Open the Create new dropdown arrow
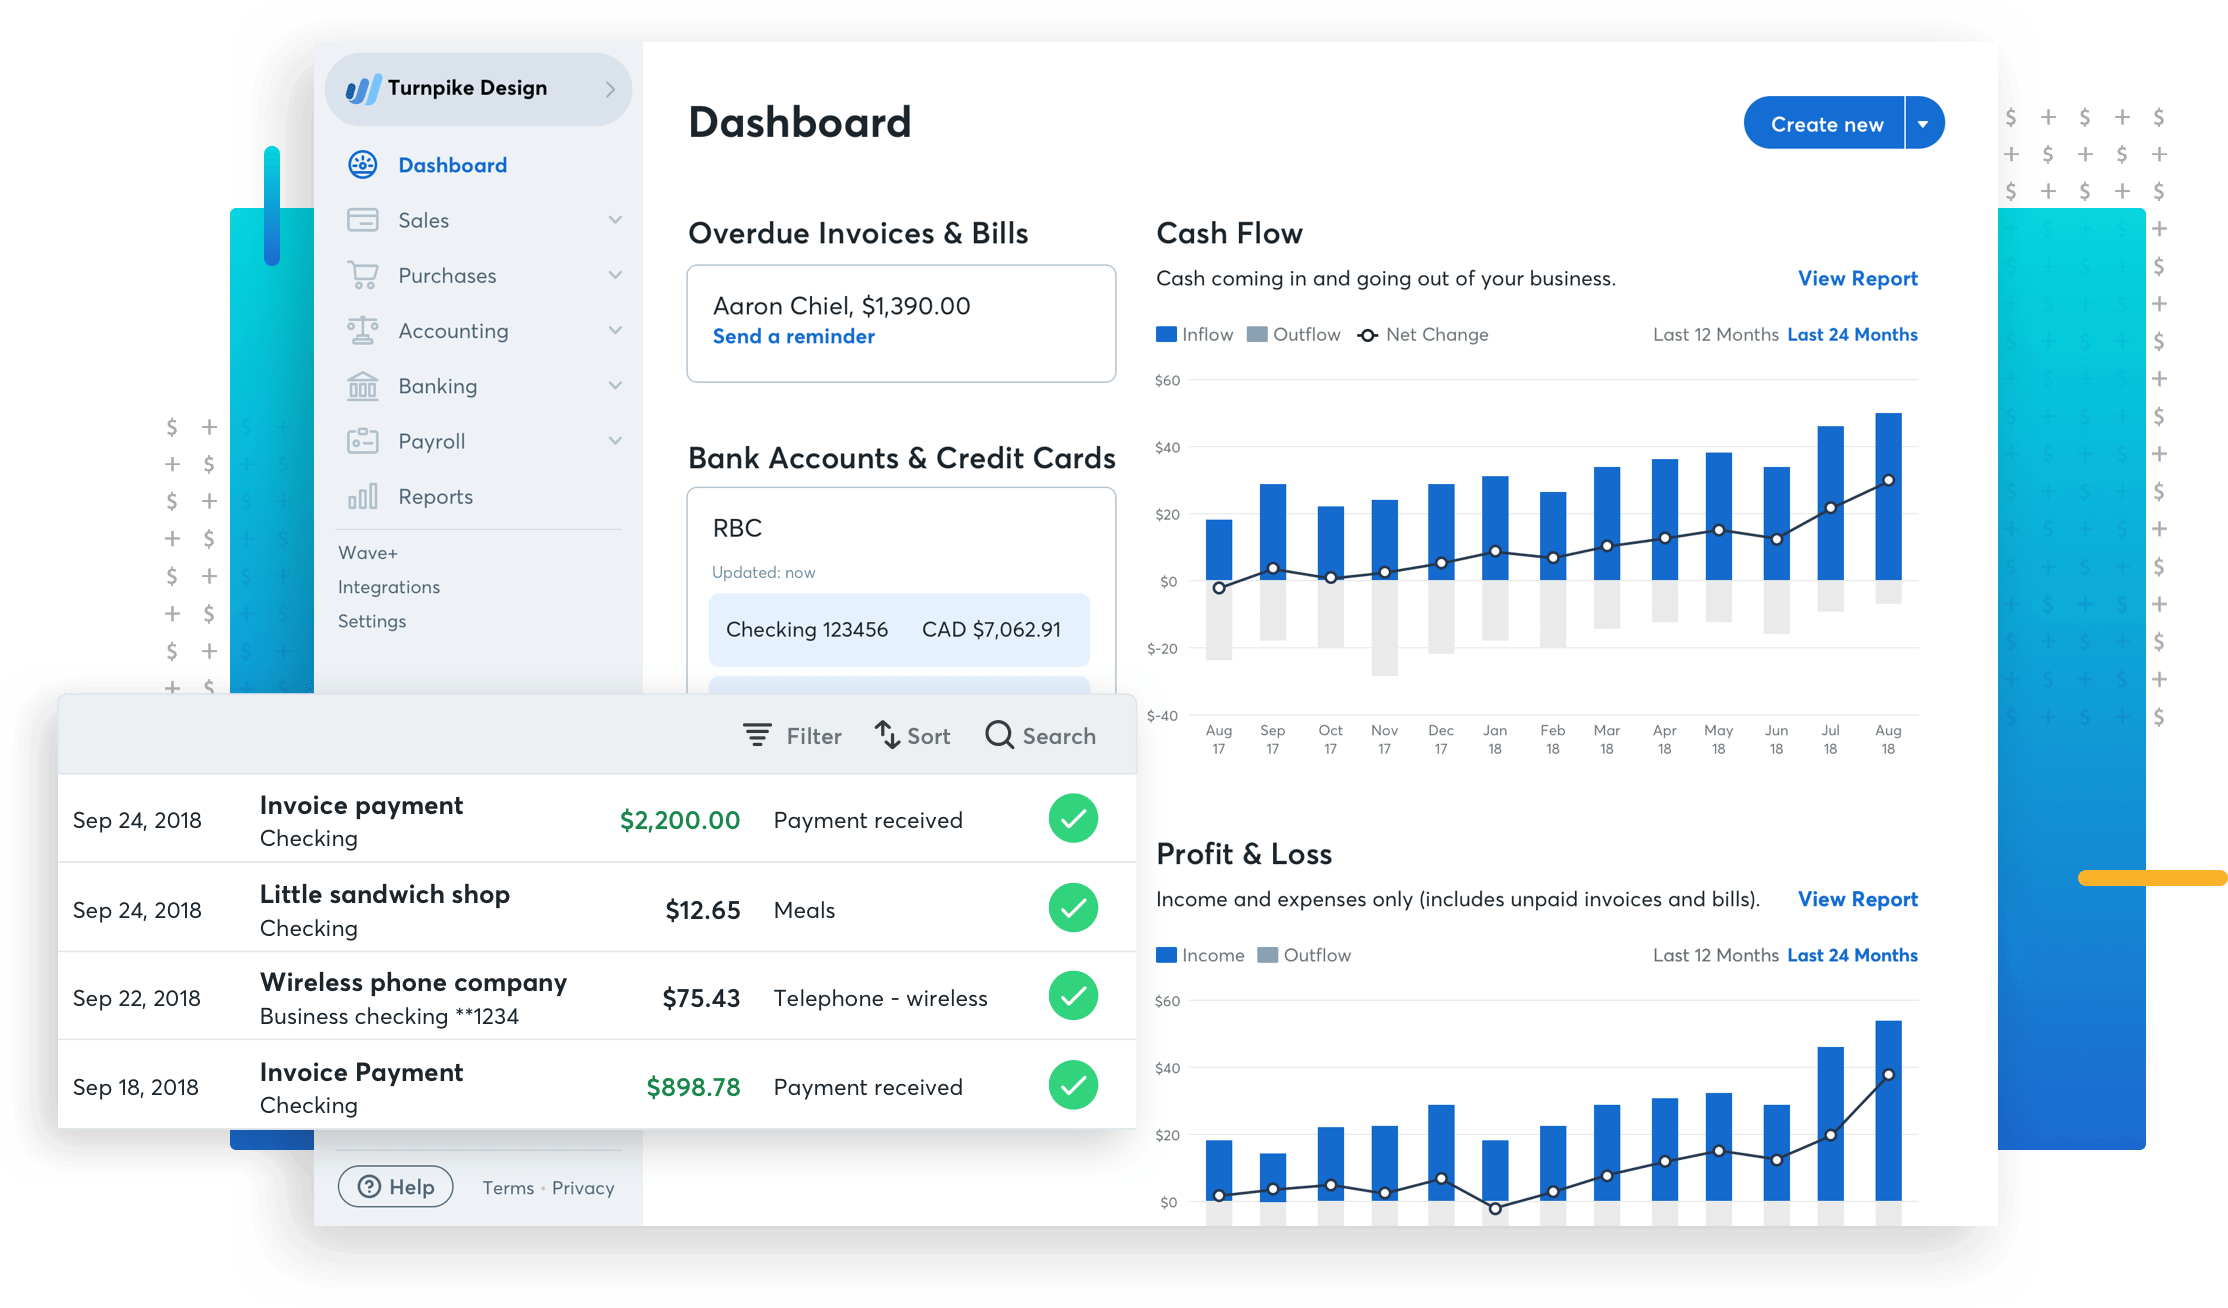2228x1308 pixels. click(1923, 124)
